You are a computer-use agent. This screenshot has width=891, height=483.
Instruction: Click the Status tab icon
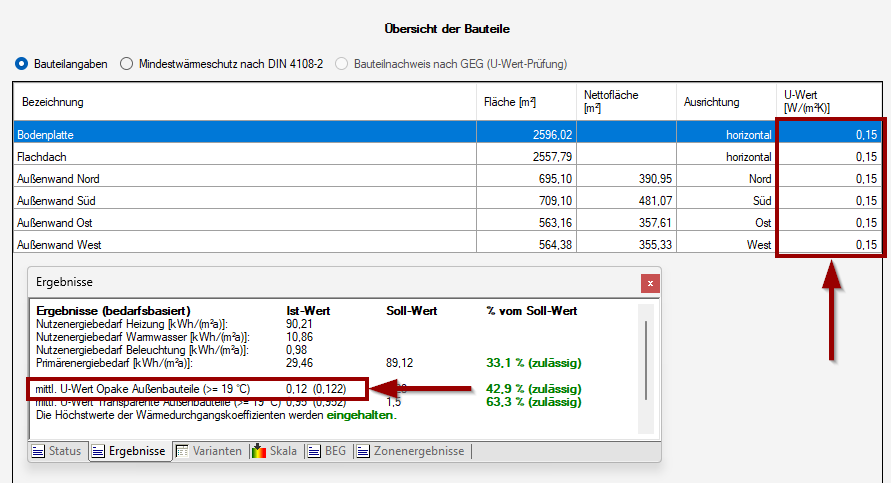(x=39, y=451)
